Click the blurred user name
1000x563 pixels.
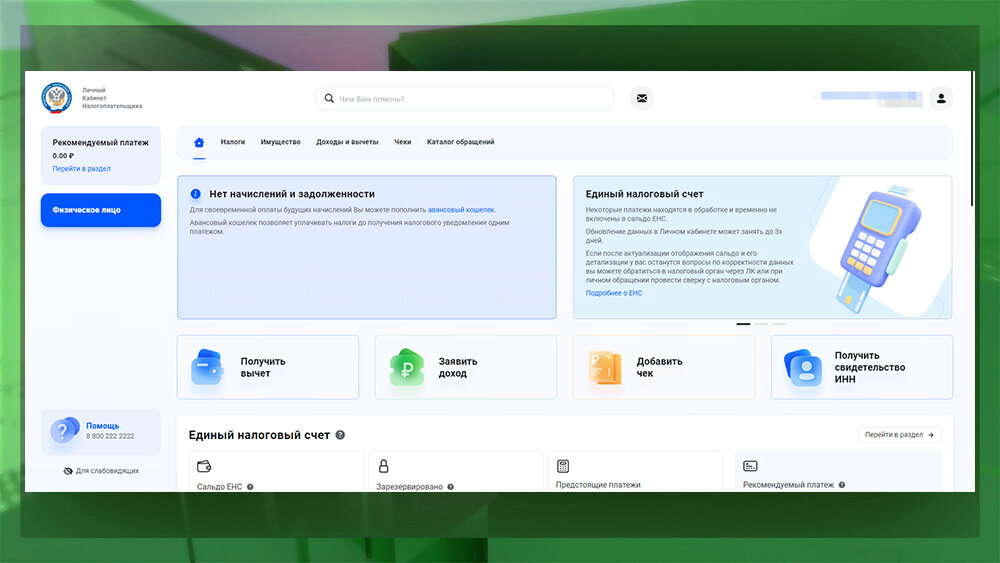pyautogui.click(x=871, y=98)
